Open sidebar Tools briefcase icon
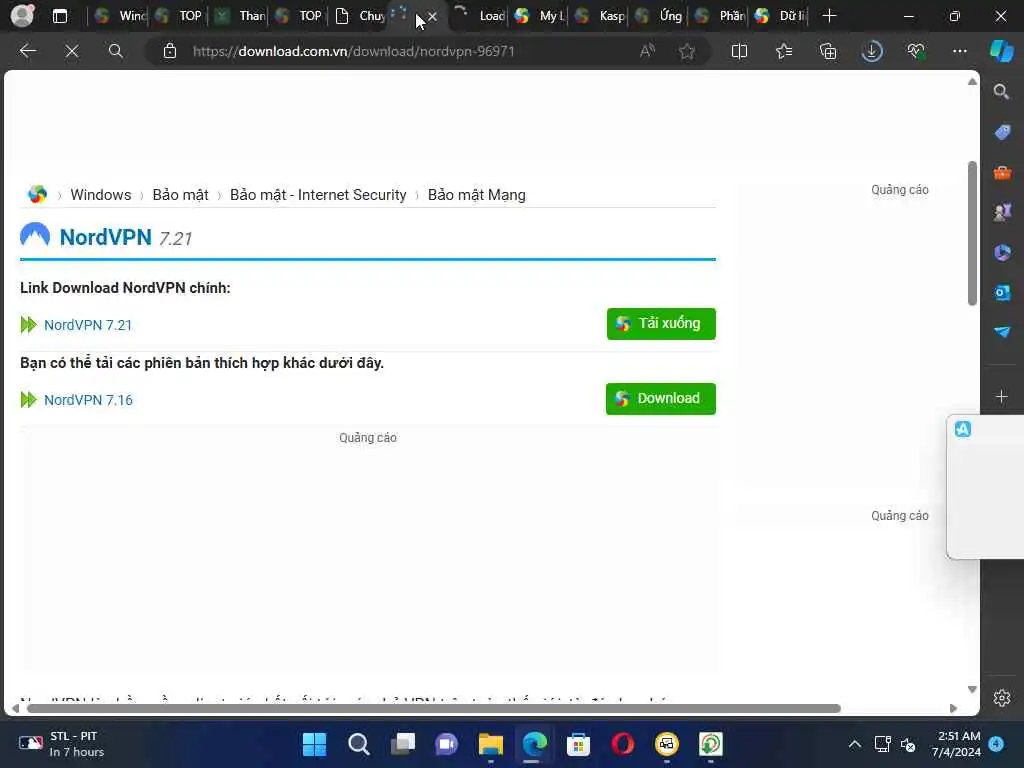Viewport: 1024px width, 768px height. tap(1002, 172)
